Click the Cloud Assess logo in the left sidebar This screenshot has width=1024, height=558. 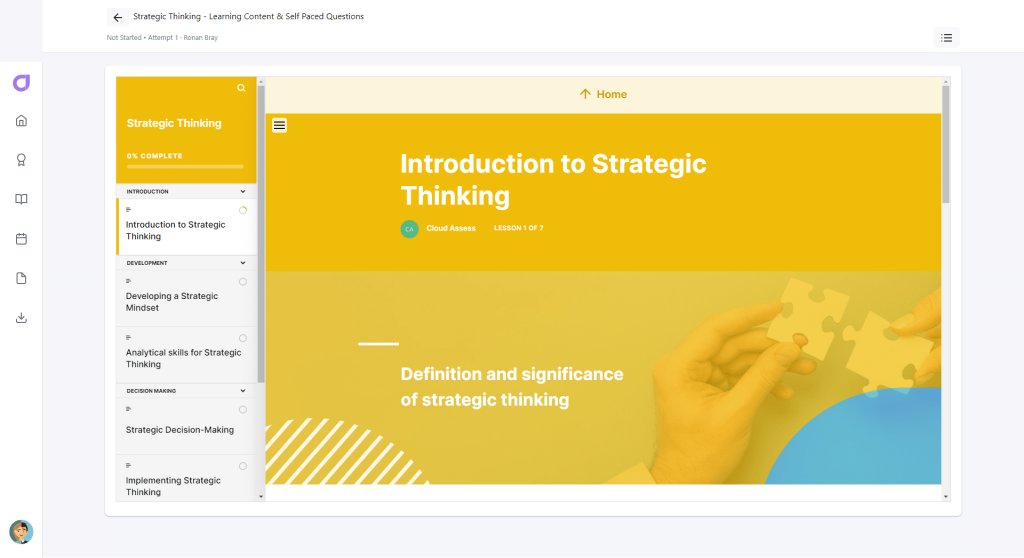pos(22,83)
